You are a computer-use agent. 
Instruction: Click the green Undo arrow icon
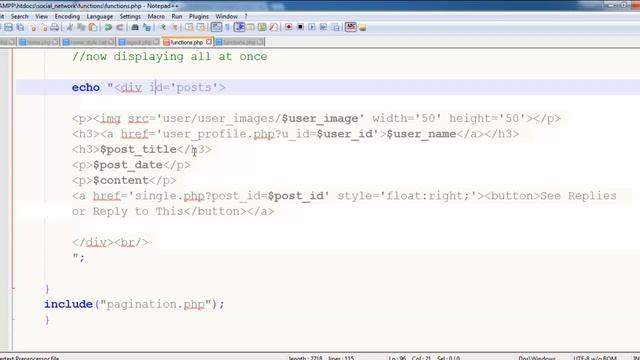coord(108,27)
